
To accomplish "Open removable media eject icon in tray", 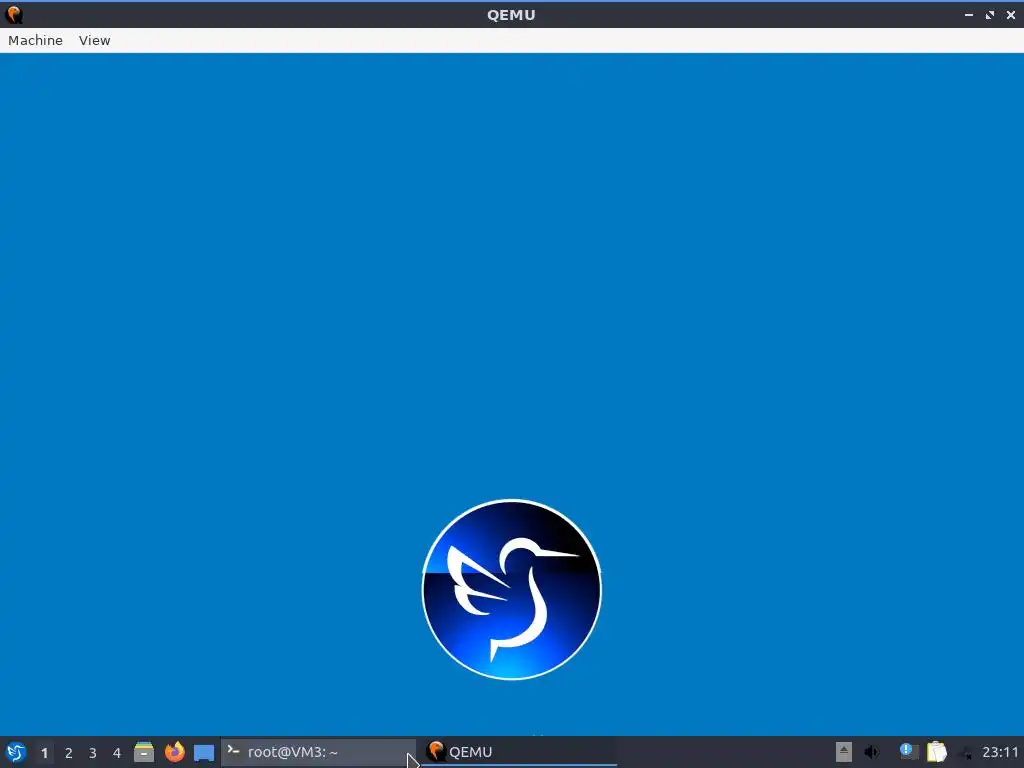I will point(844,752).
